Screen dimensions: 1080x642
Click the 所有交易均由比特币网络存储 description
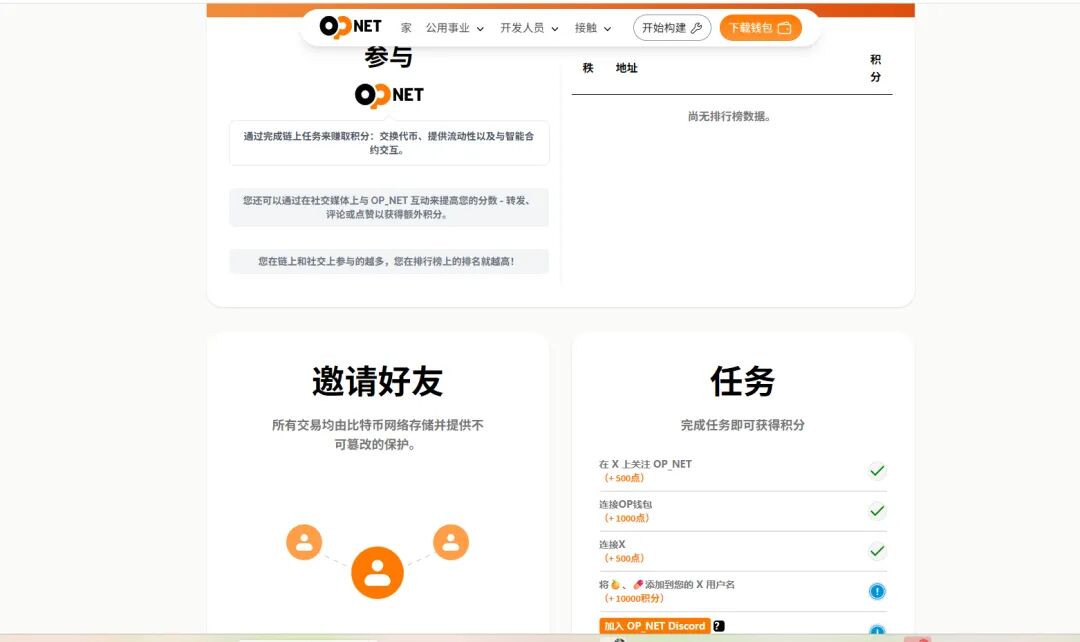(377, 435)
